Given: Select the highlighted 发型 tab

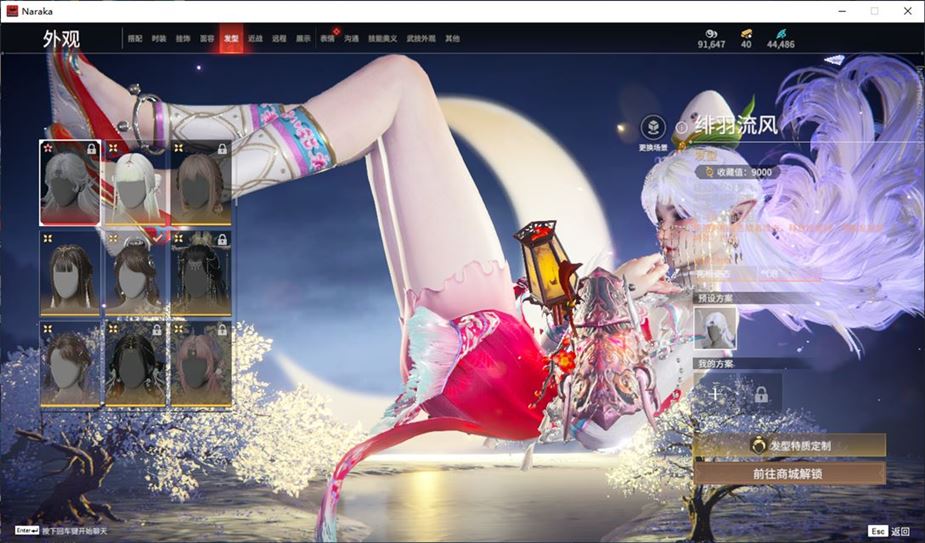Looking at the screenshot, I should tap(231, 38).
